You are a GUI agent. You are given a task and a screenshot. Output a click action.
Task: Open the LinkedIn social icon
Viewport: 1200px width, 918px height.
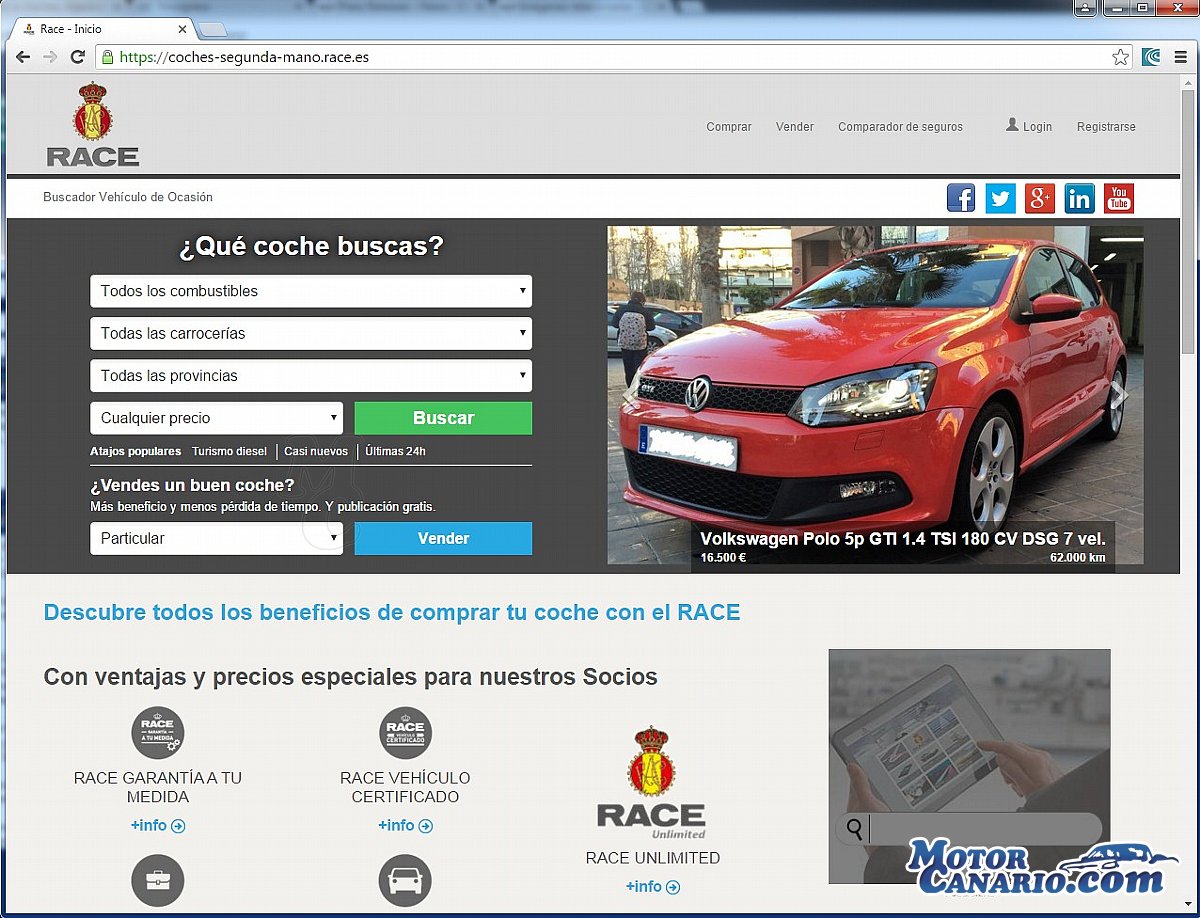point(1079,198)
